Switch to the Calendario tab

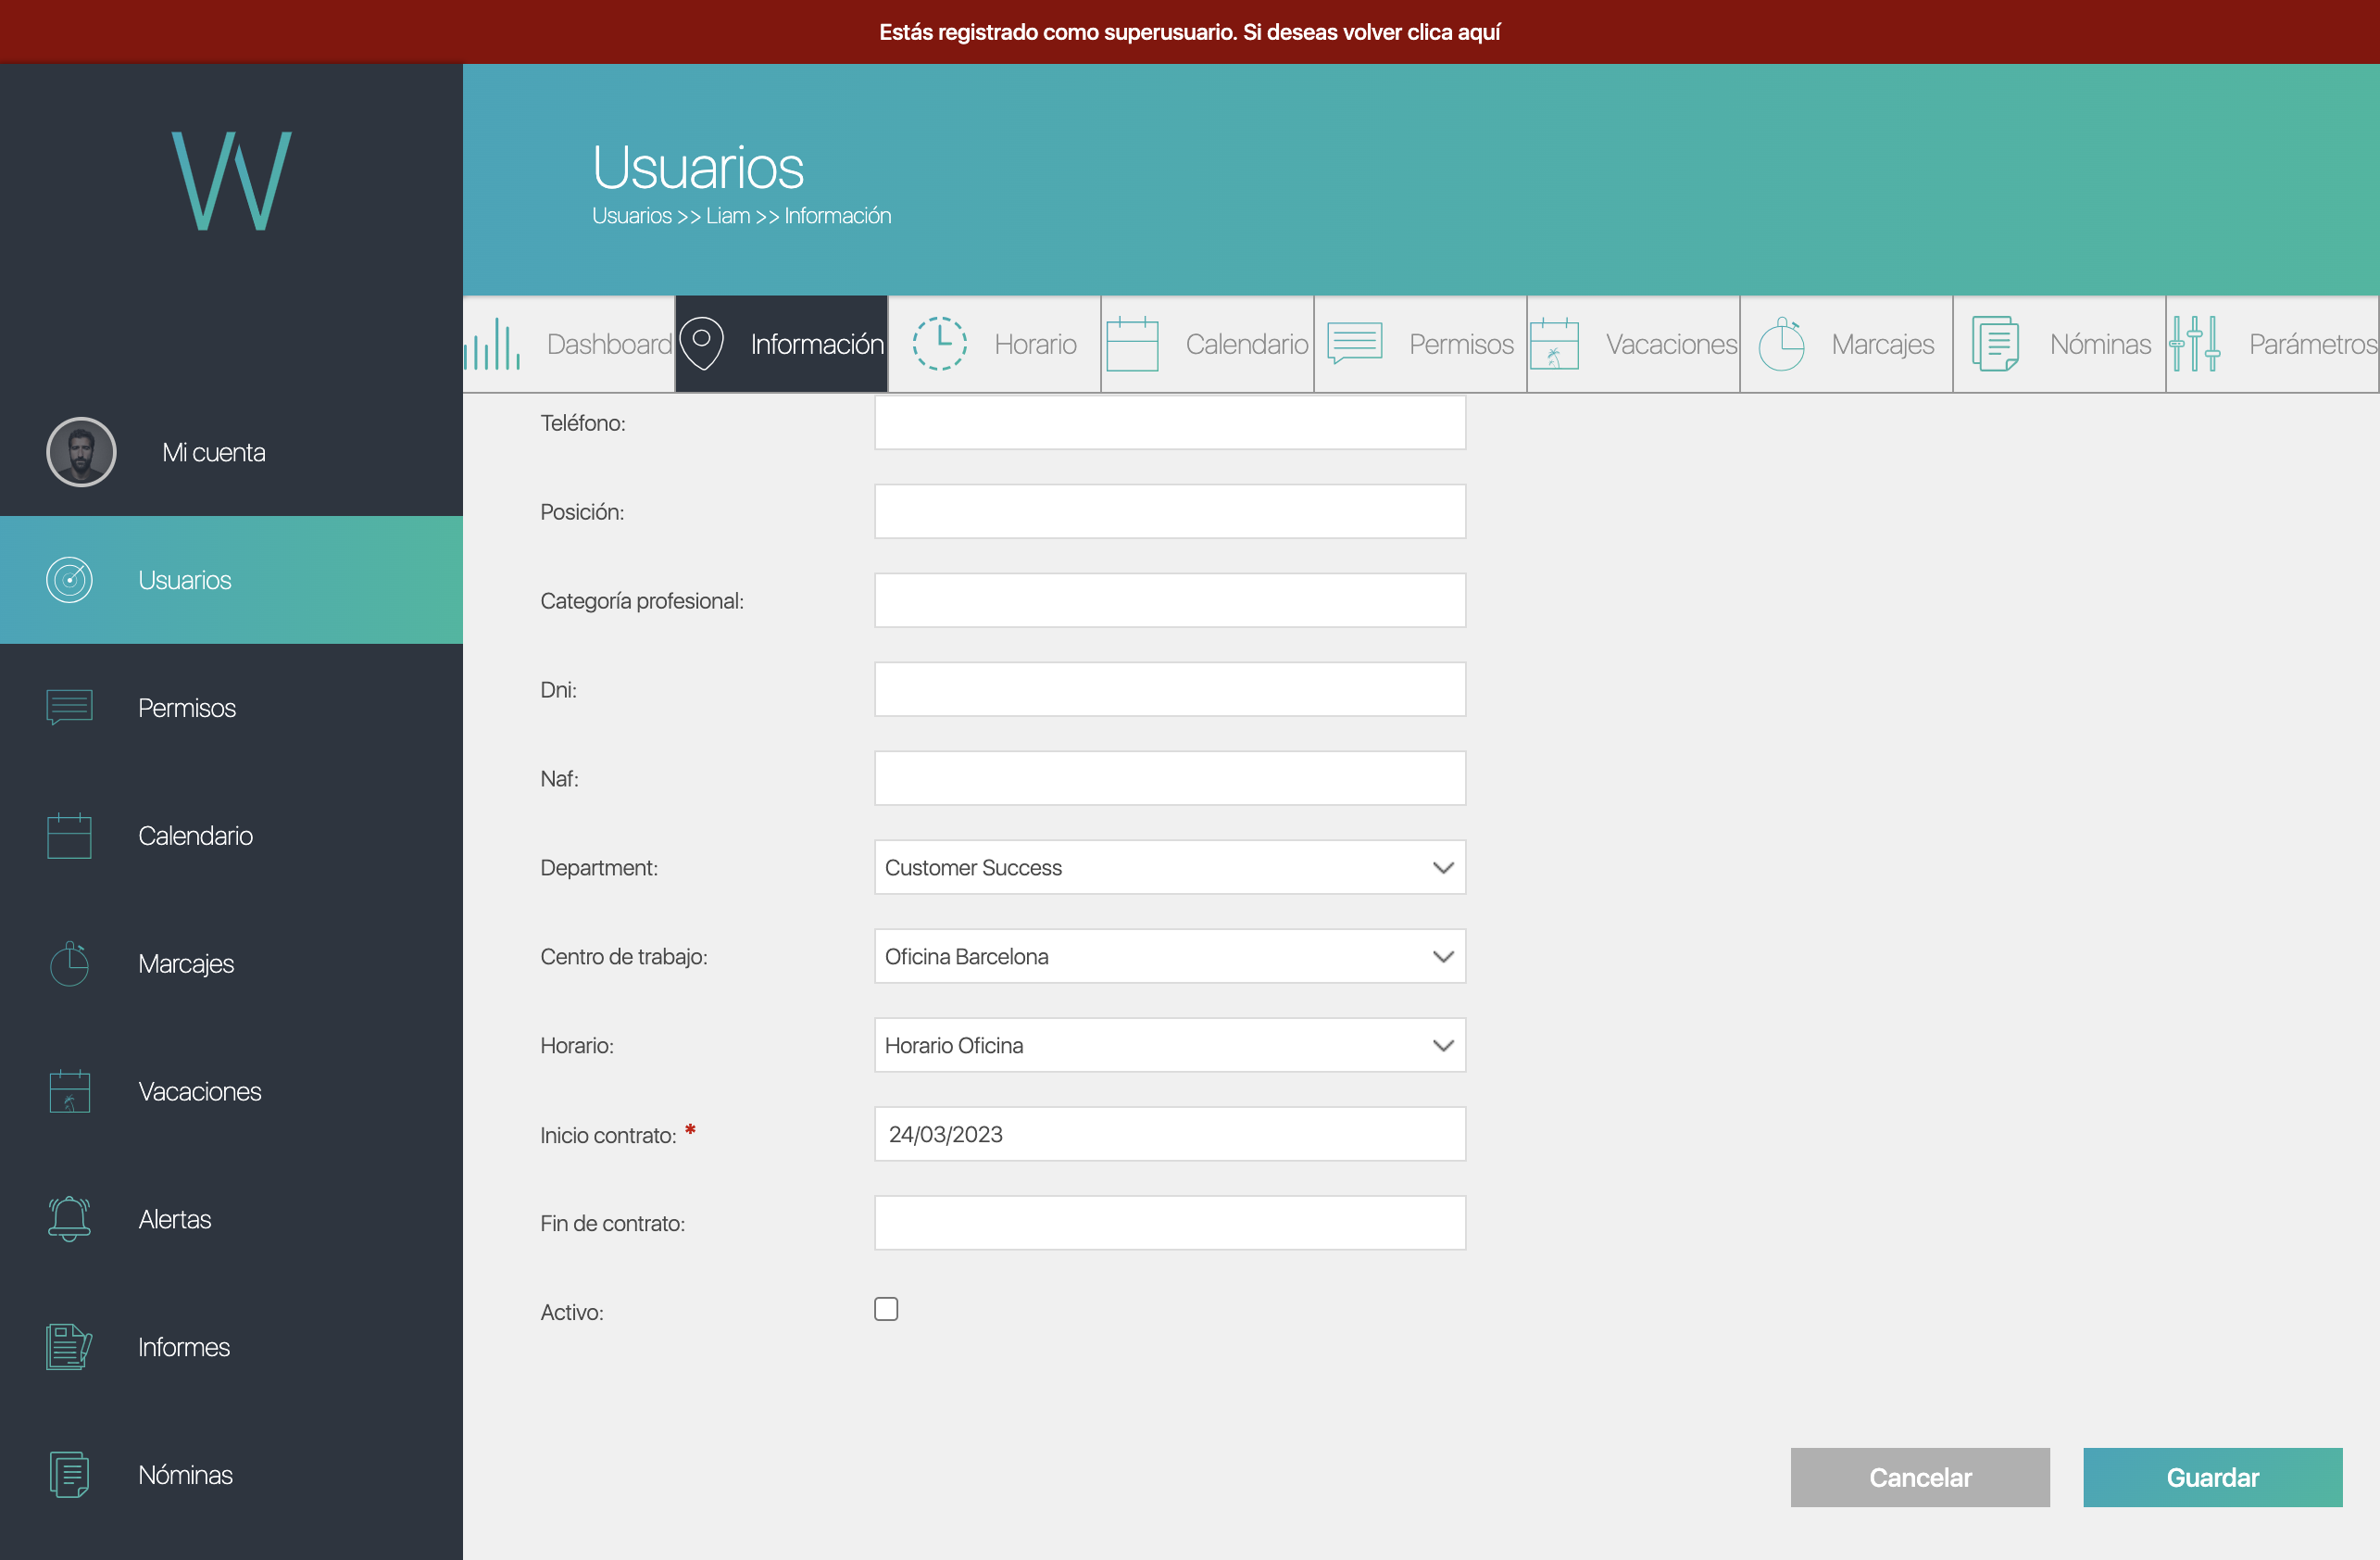coord(1207,344)
